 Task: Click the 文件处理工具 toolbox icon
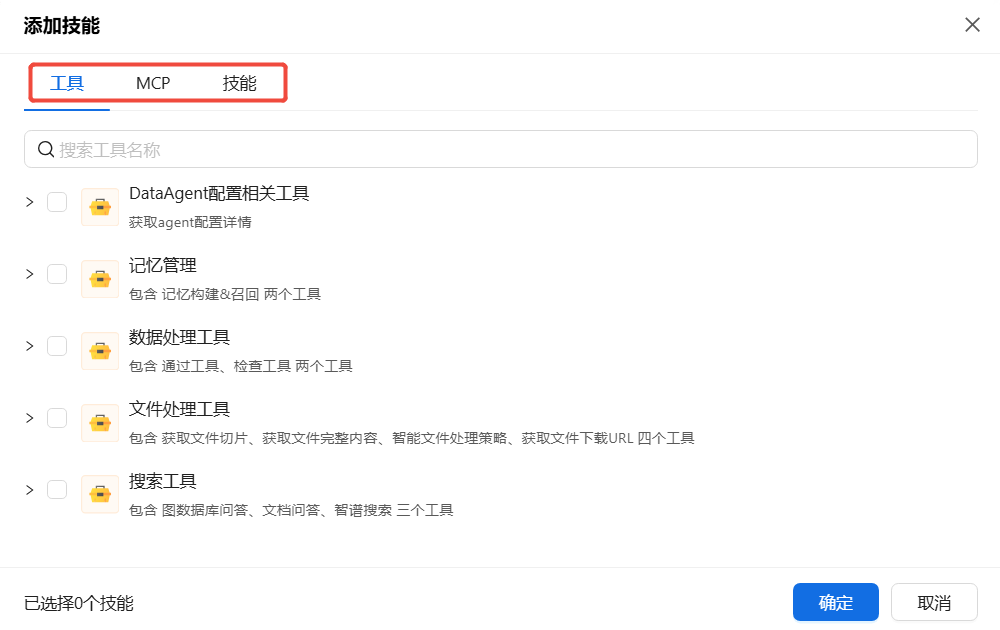(x=100, y=423)
